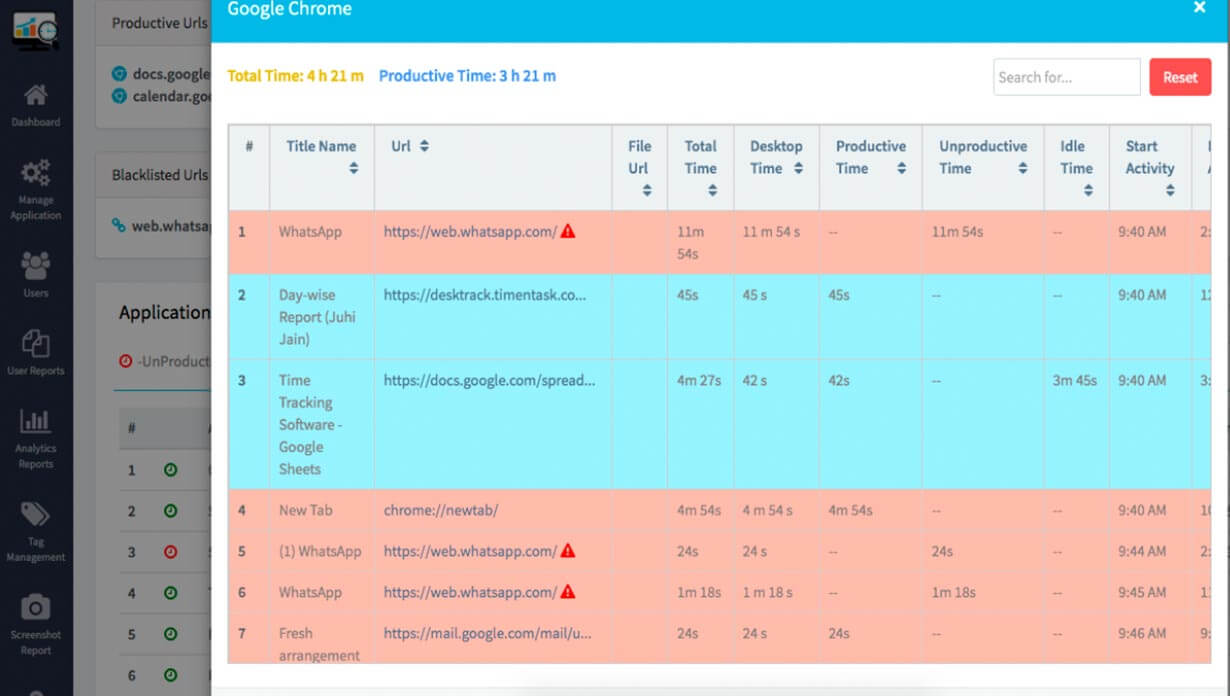Open User Reports in the sidebar
Image resolution: width=1230 pixels, height=696 pixels.
[x=35, y=345]
